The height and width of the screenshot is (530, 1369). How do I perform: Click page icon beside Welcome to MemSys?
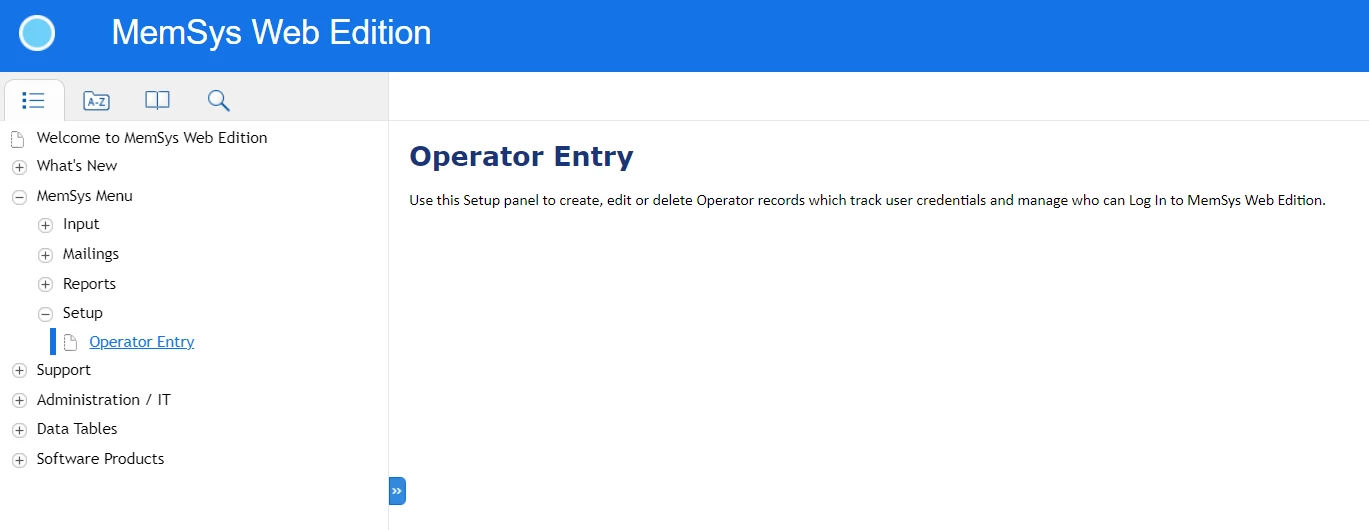click(x=18, y=138)
